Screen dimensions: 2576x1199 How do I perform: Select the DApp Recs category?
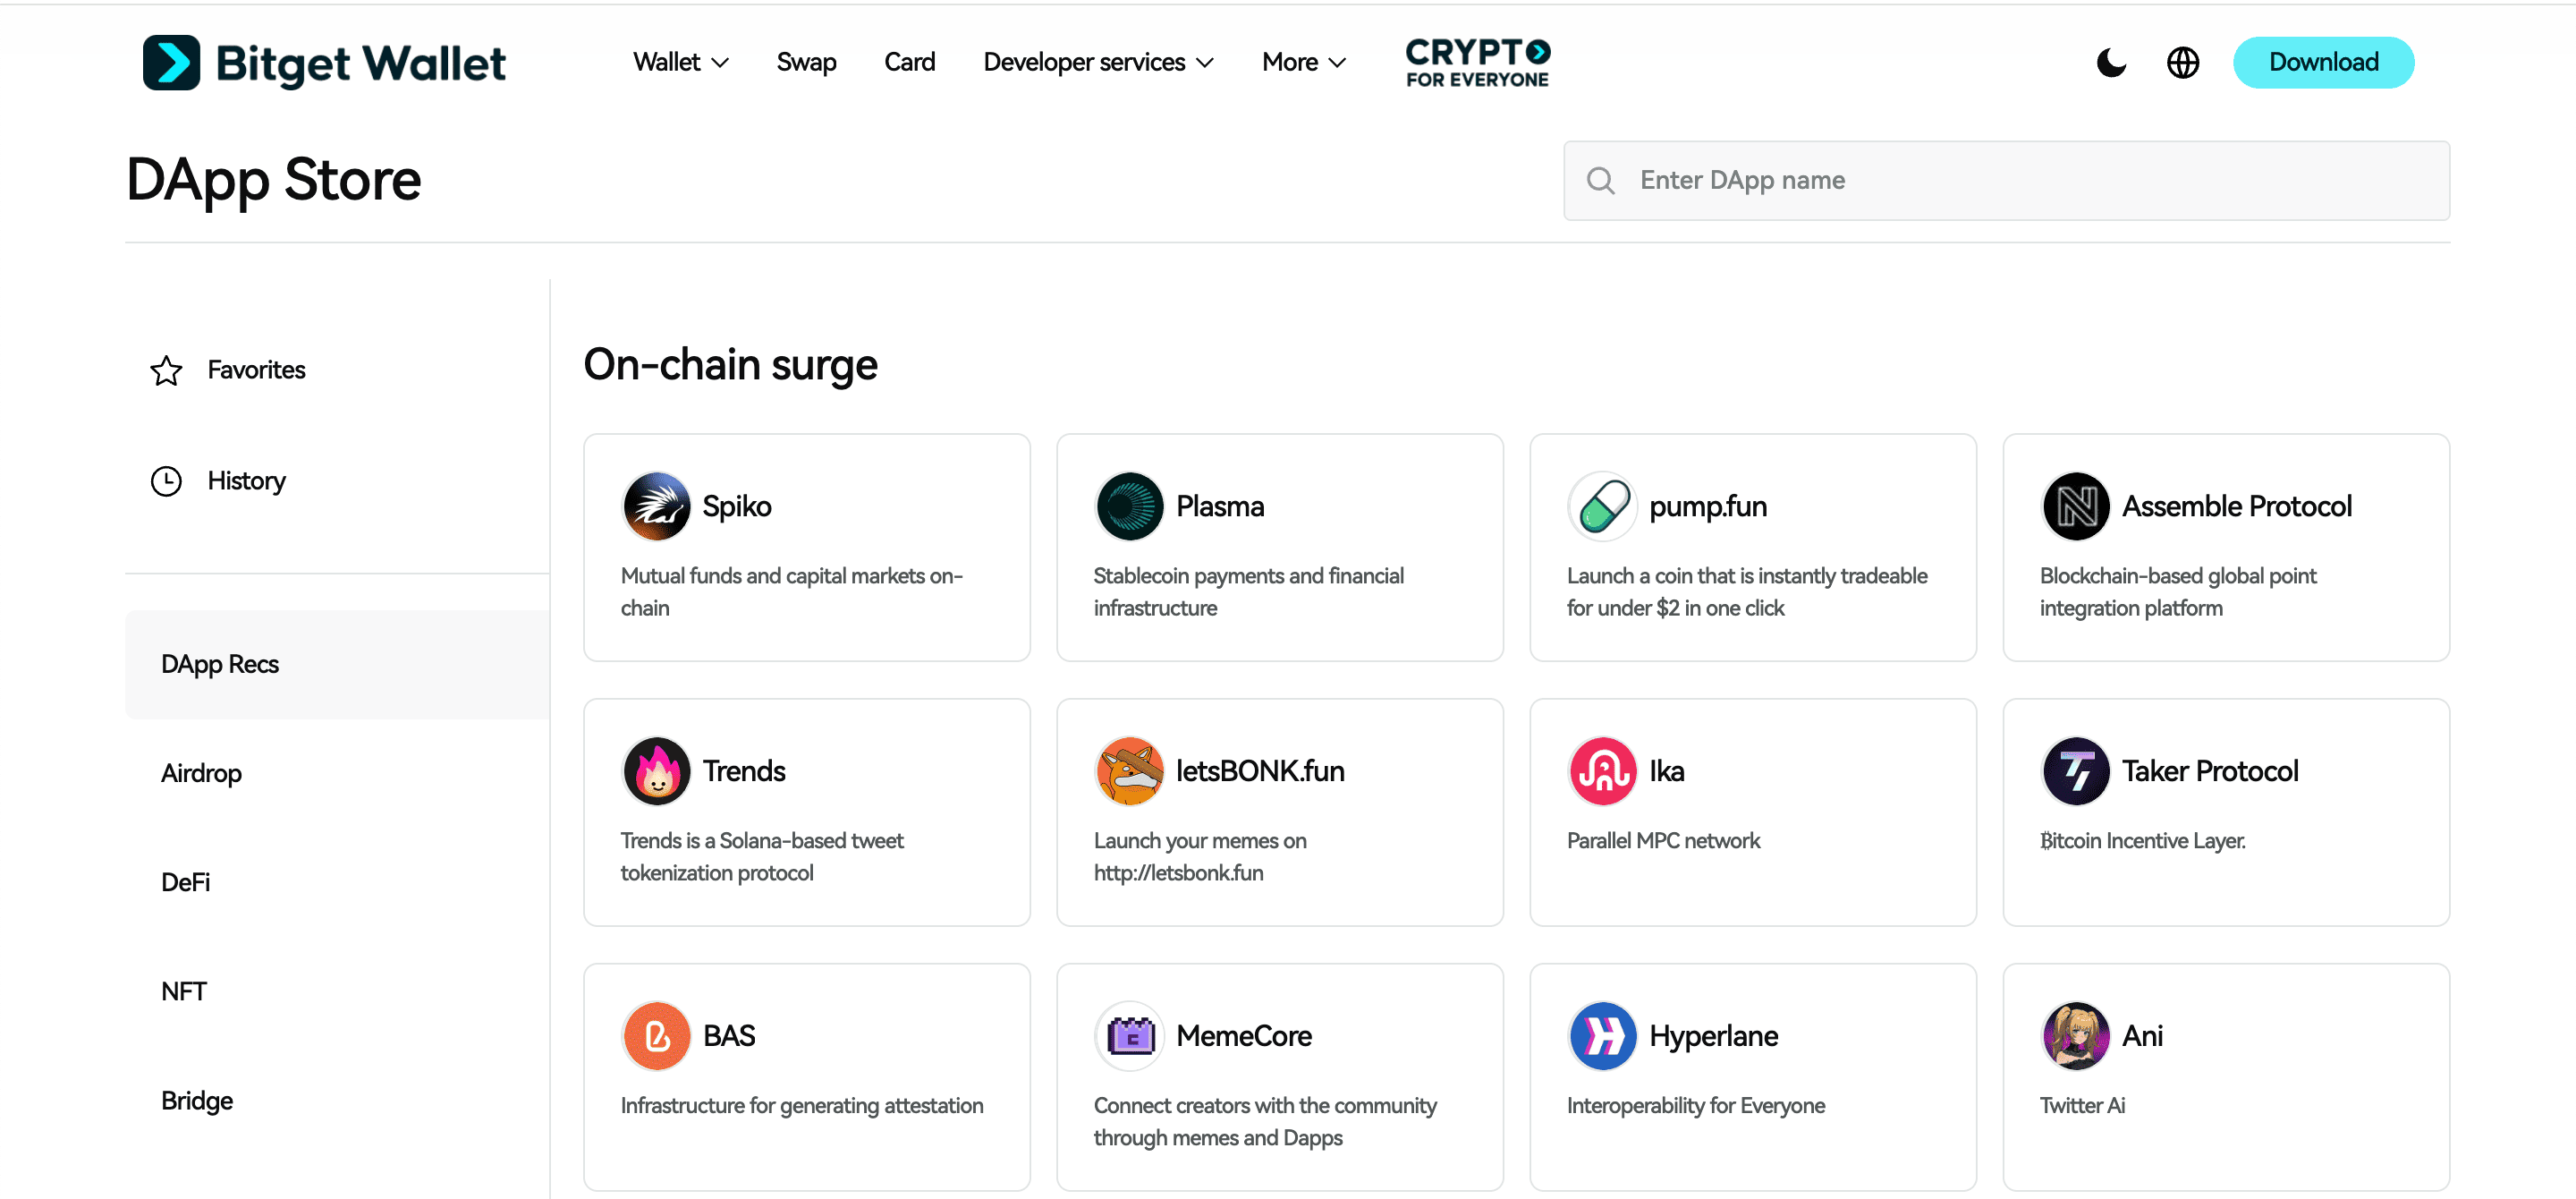337,664
